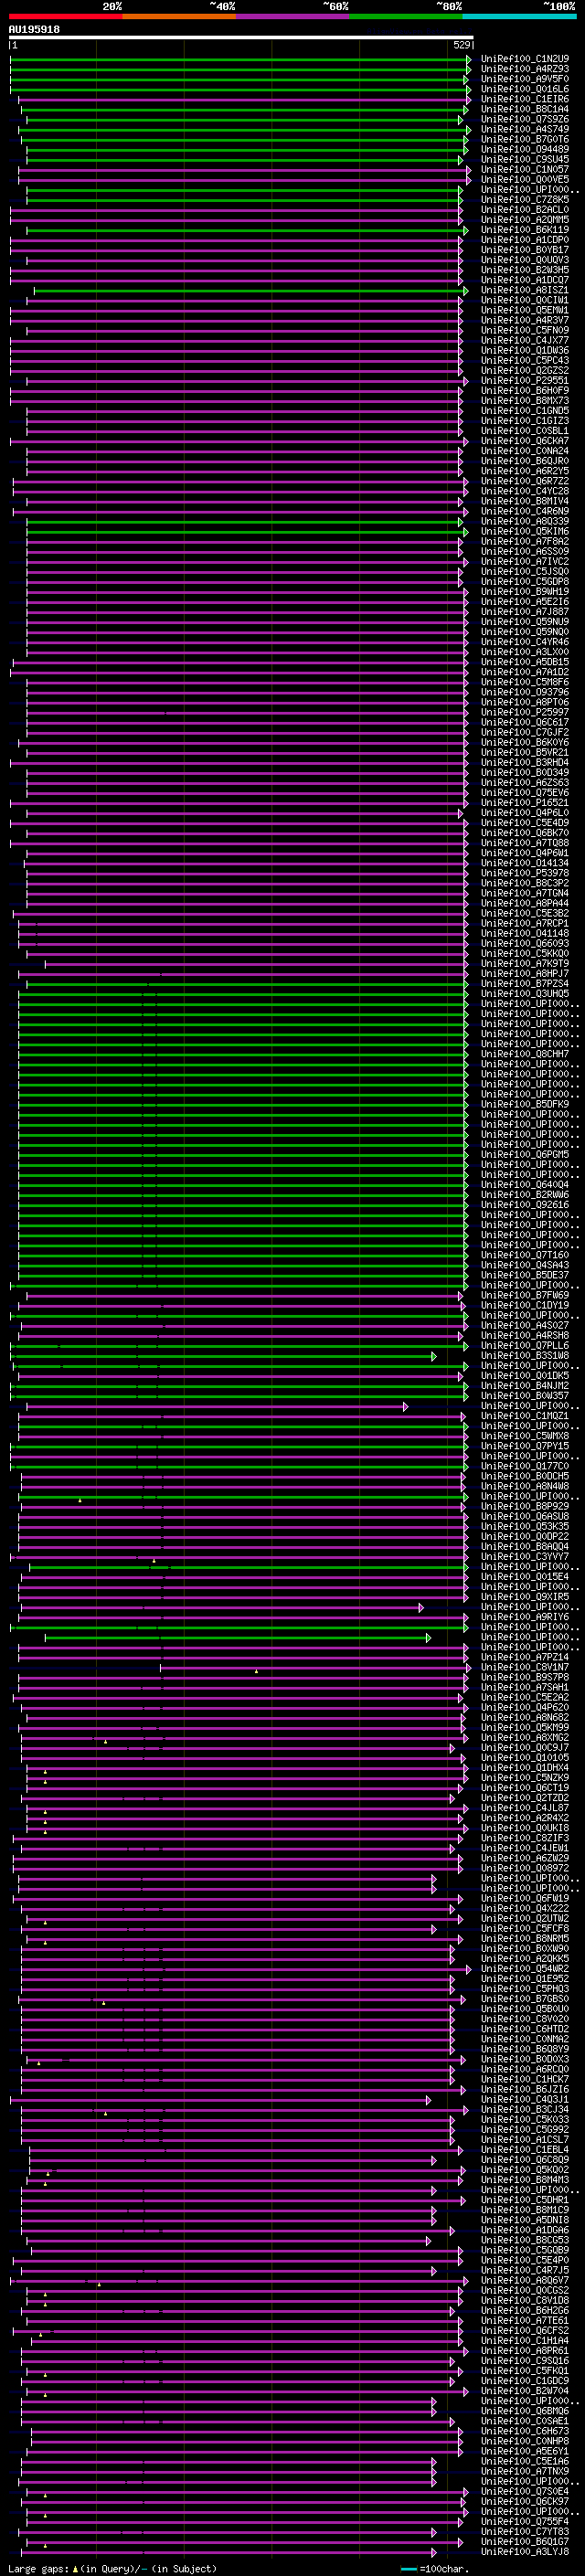
Task: Click label UniRef100_Q01DK5
Action: tap(525, 1375)
